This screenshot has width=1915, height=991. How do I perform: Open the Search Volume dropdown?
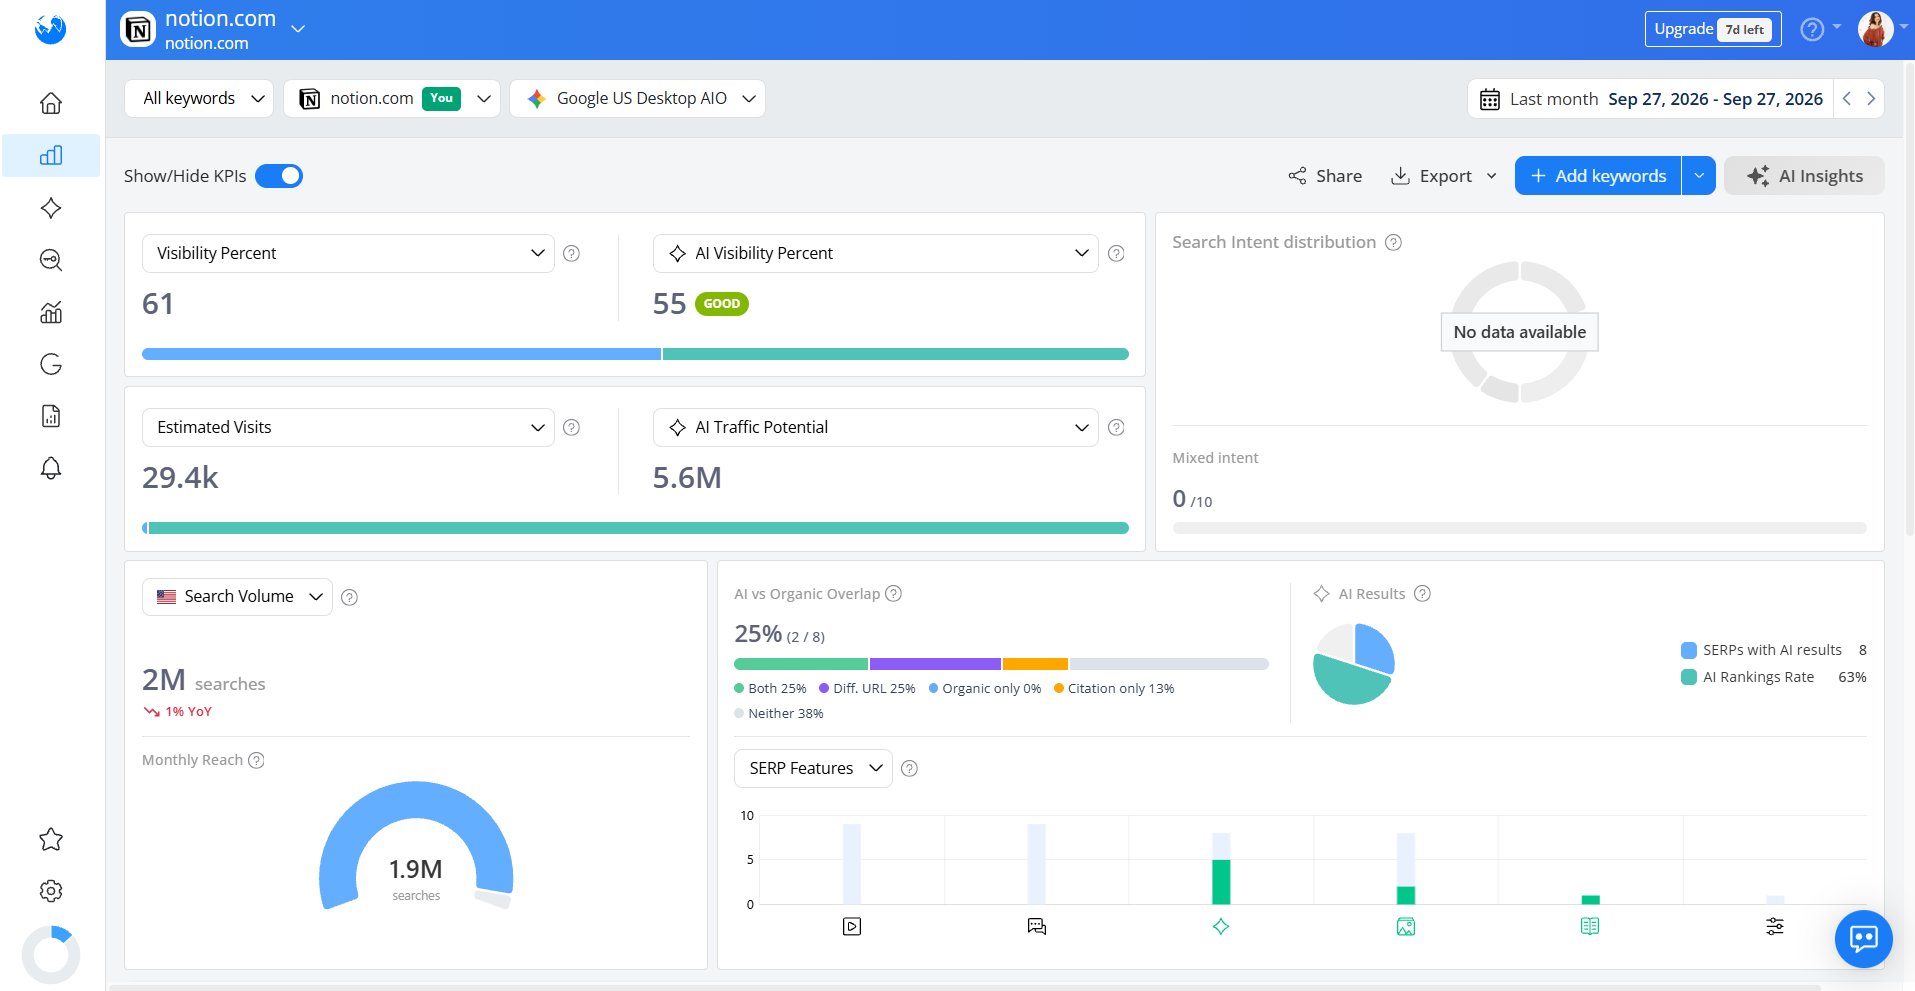237,597
